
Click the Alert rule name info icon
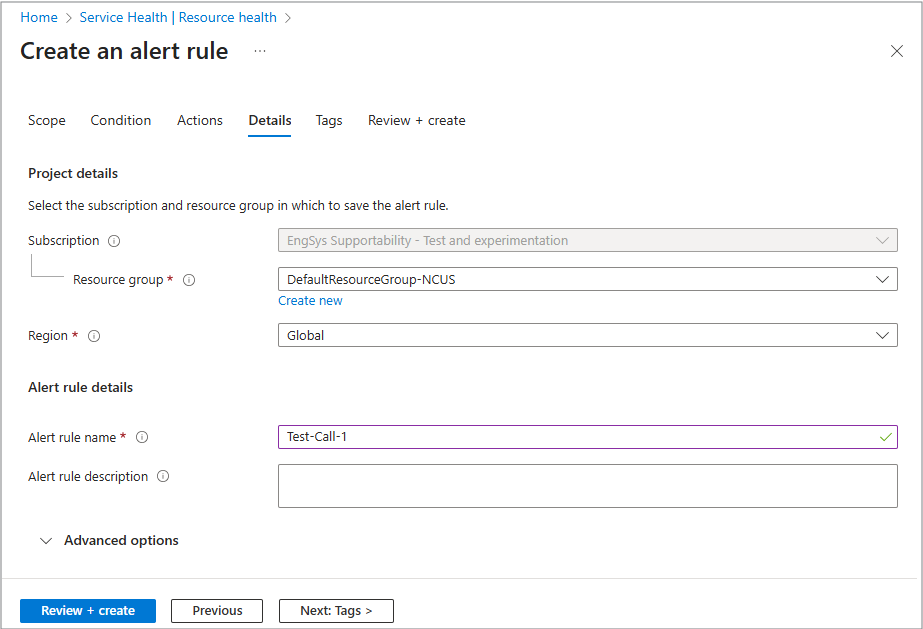142,437
